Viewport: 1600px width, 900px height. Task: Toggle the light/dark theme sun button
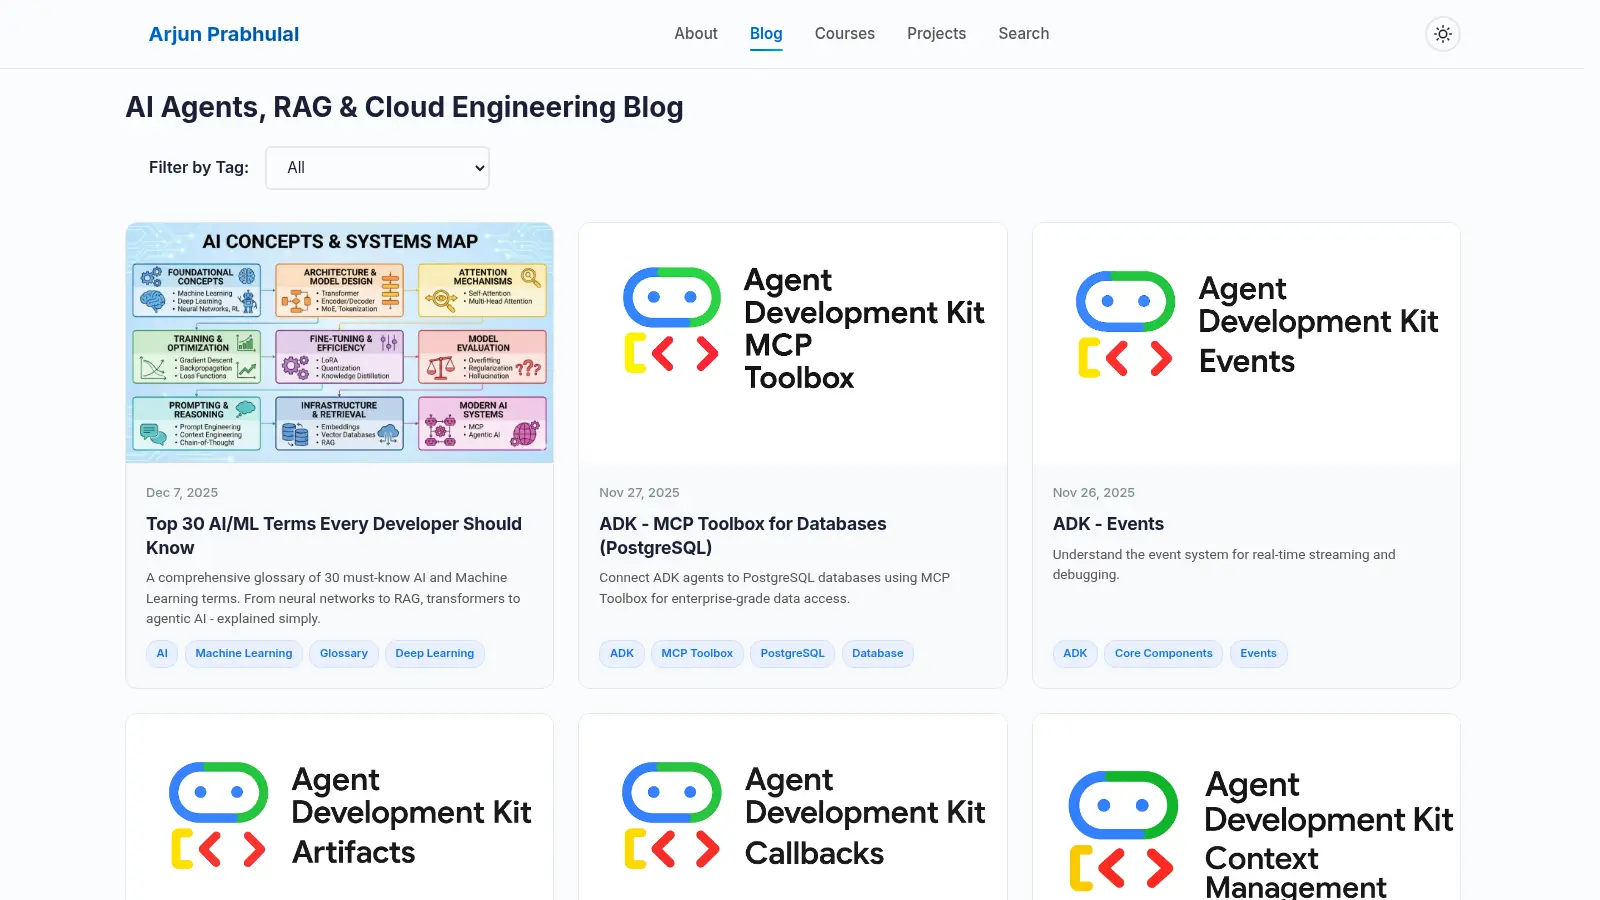[x=1442, y=34]
